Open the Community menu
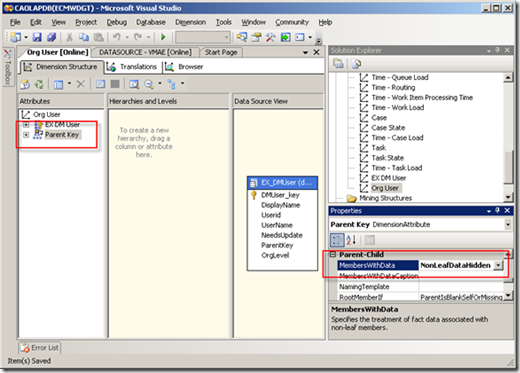Screen dimensions: 520x373 [x=292, y=22]
